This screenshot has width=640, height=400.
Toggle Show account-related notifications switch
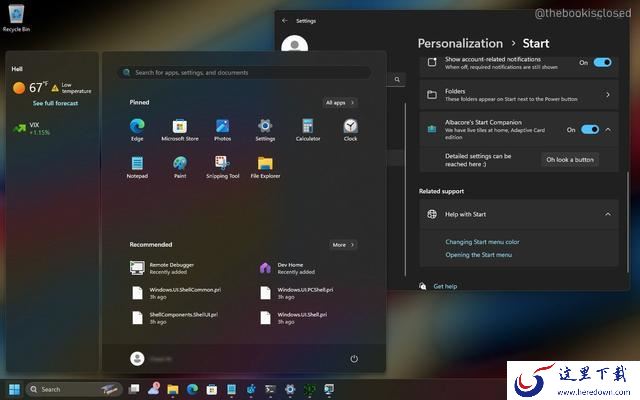click(602, 62)
